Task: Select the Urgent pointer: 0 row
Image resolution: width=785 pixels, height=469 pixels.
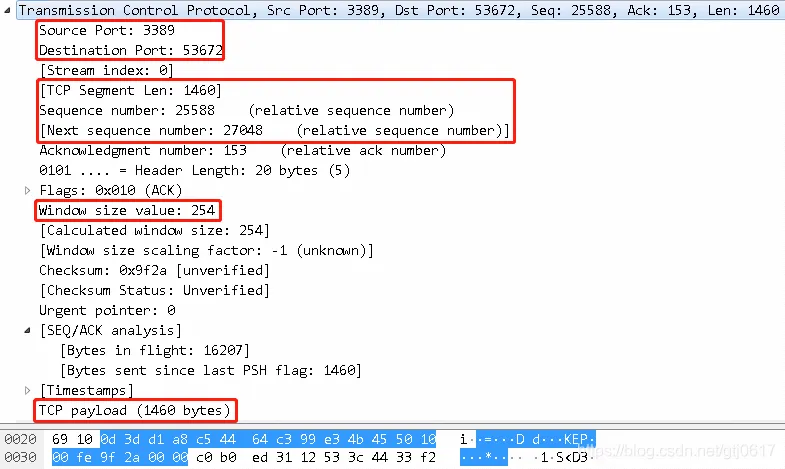Action: pos(107,310)
